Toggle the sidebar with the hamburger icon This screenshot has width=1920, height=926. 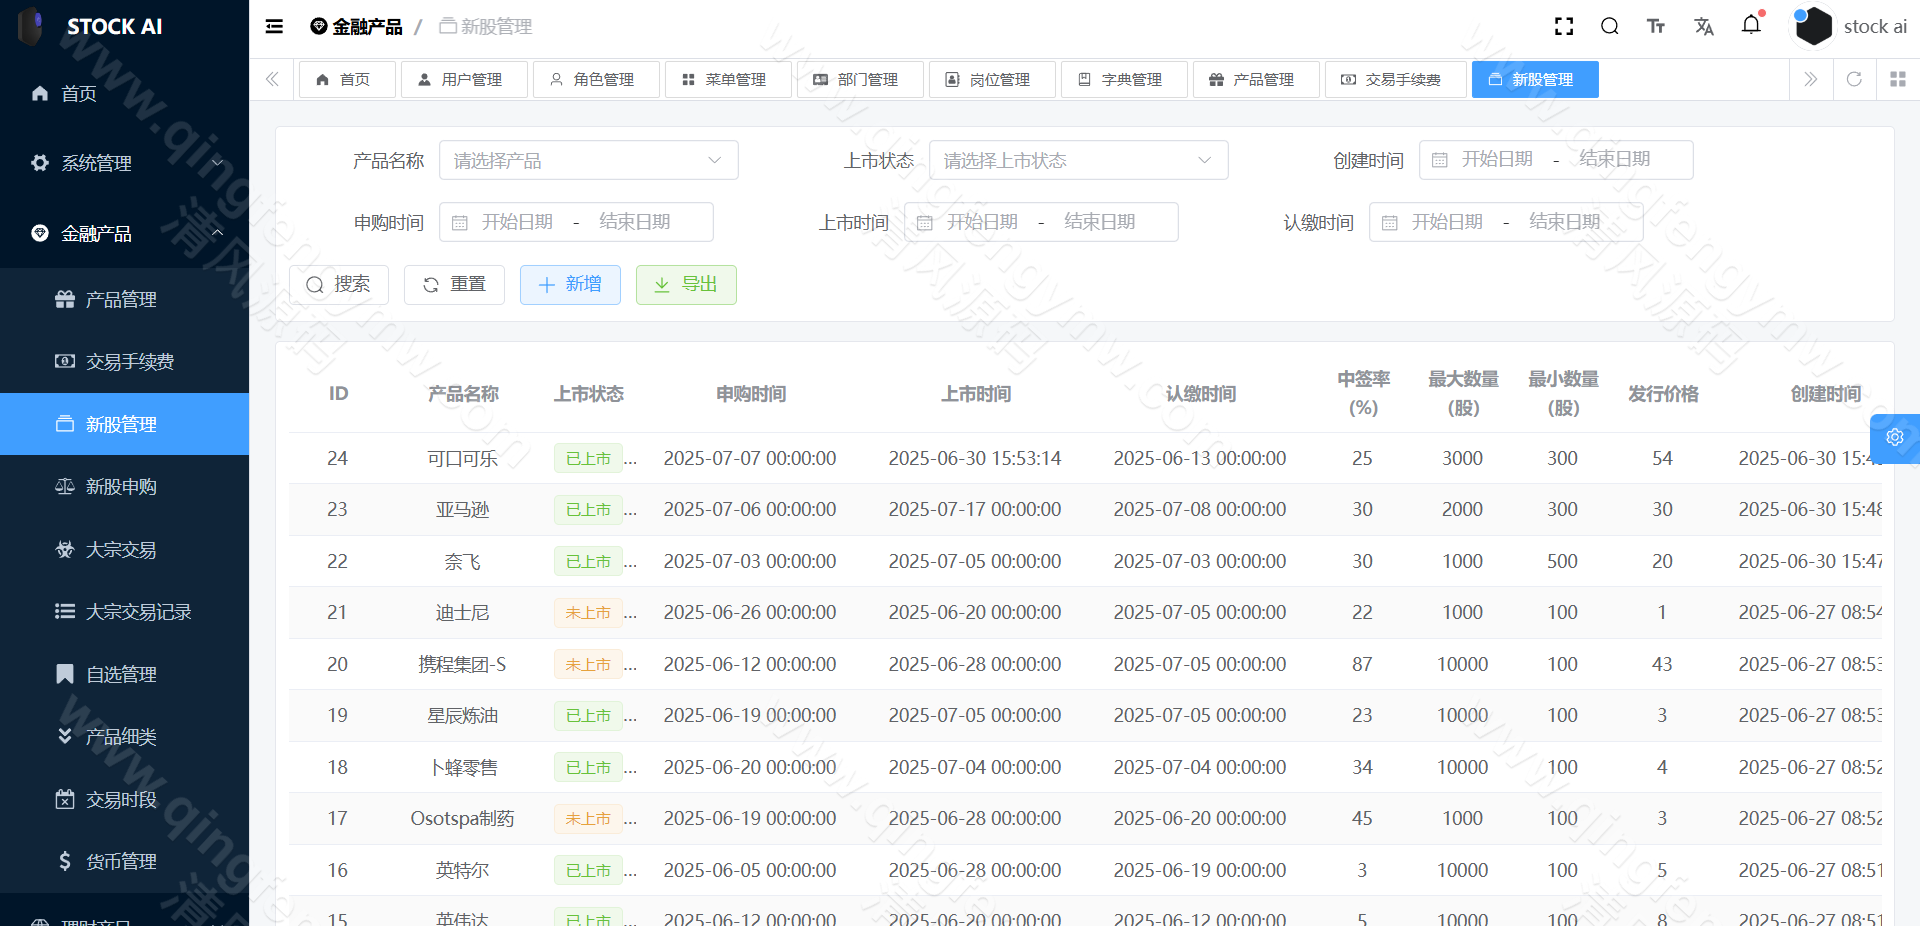(x=273, y=27)
